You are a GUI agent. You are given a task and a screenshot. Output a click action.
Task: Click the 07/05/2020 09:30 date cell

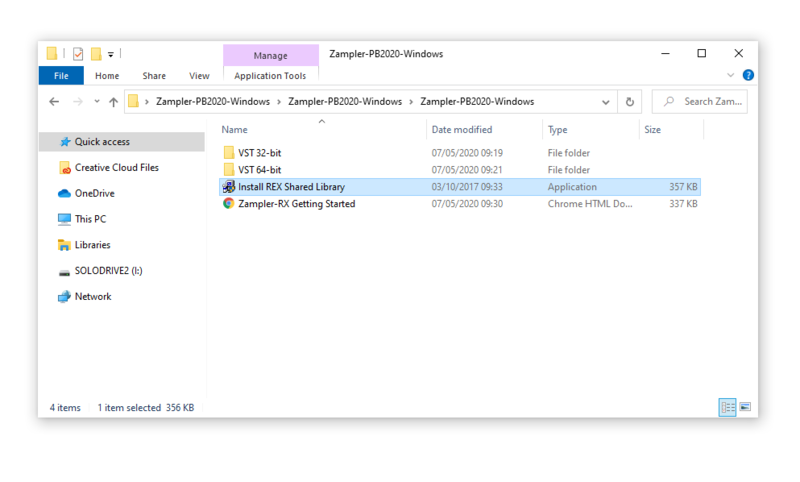click(x=467, y=204)
